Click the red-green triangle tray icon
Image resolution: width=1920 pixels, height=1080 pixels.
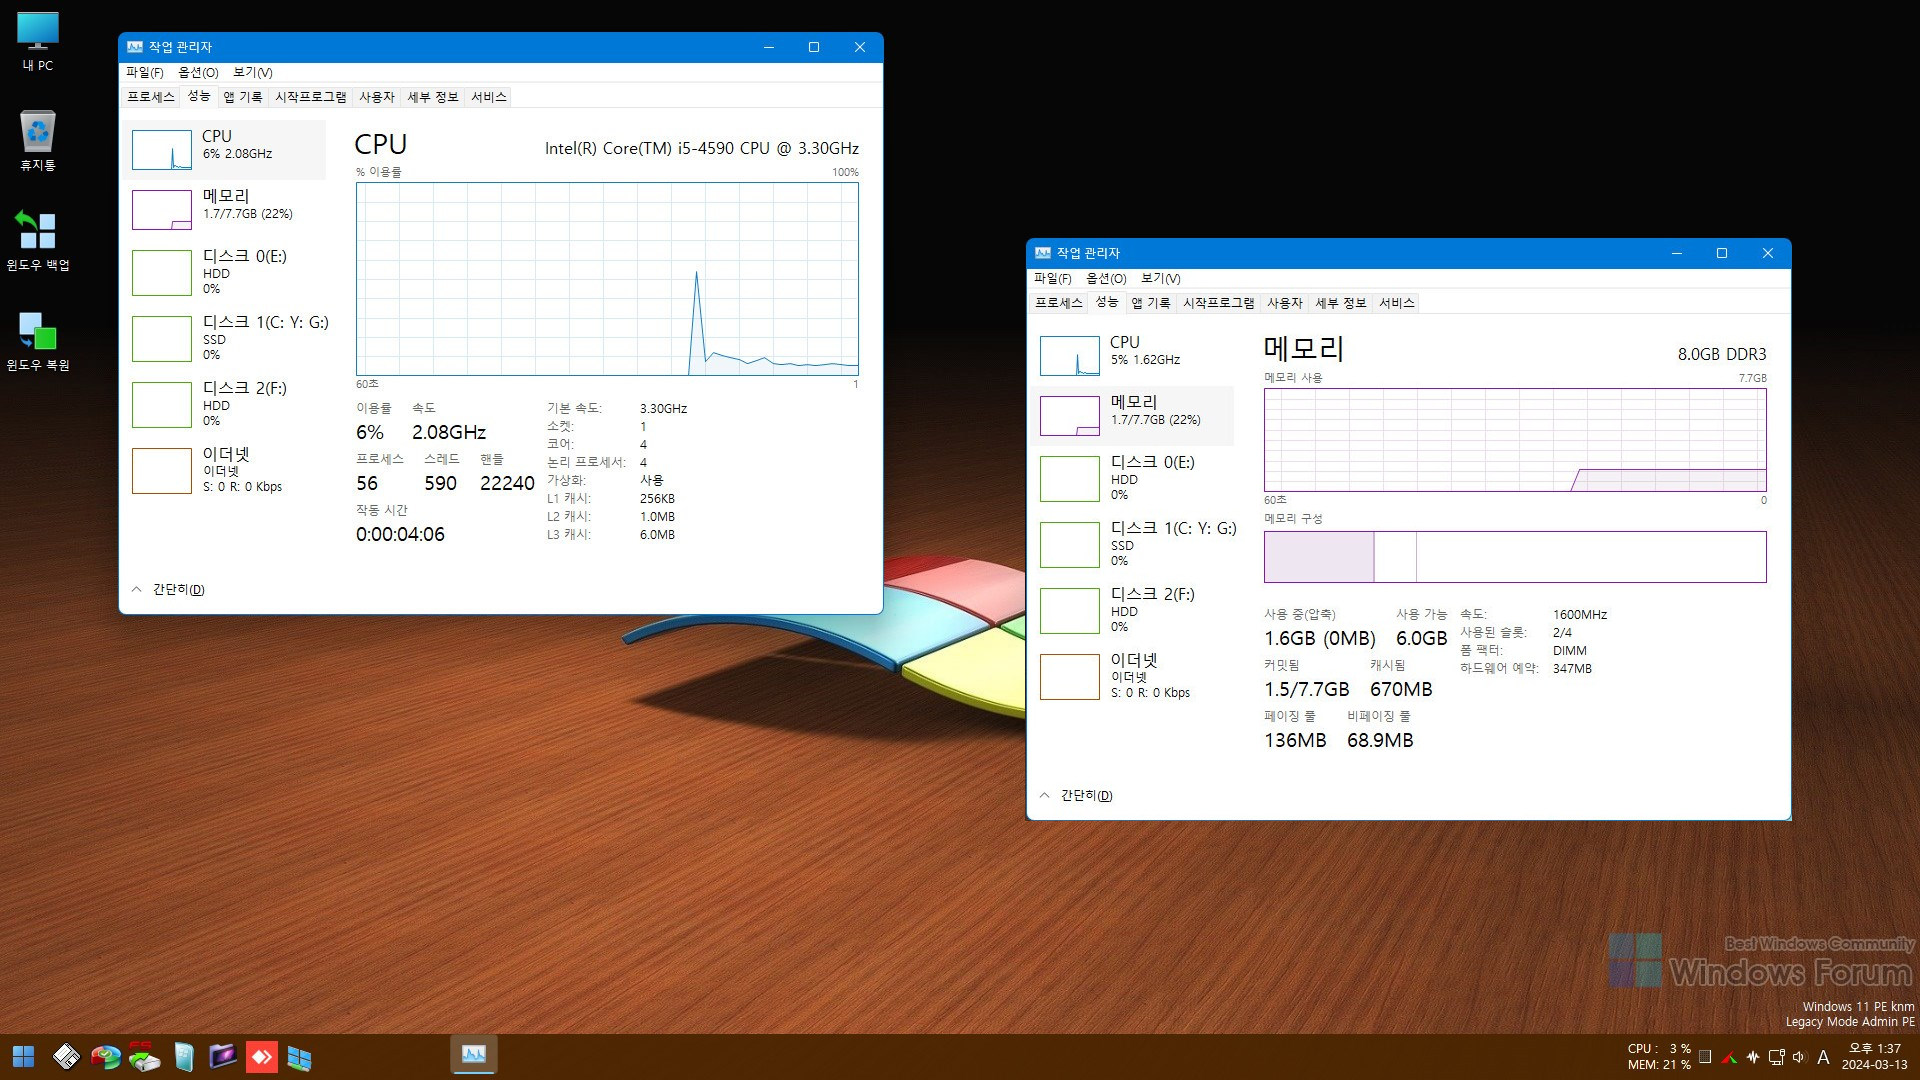(1729, 1057)
